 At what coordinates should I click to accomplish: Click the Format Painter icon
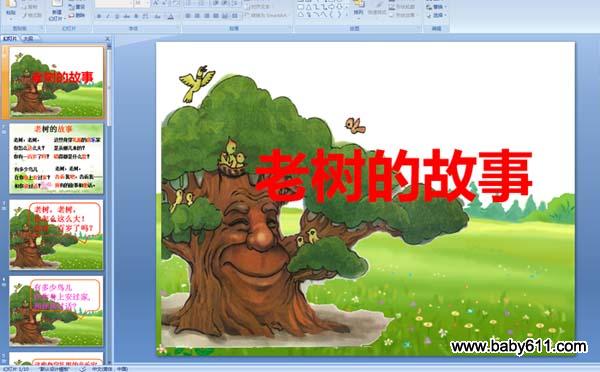click(x=32, y=15)
